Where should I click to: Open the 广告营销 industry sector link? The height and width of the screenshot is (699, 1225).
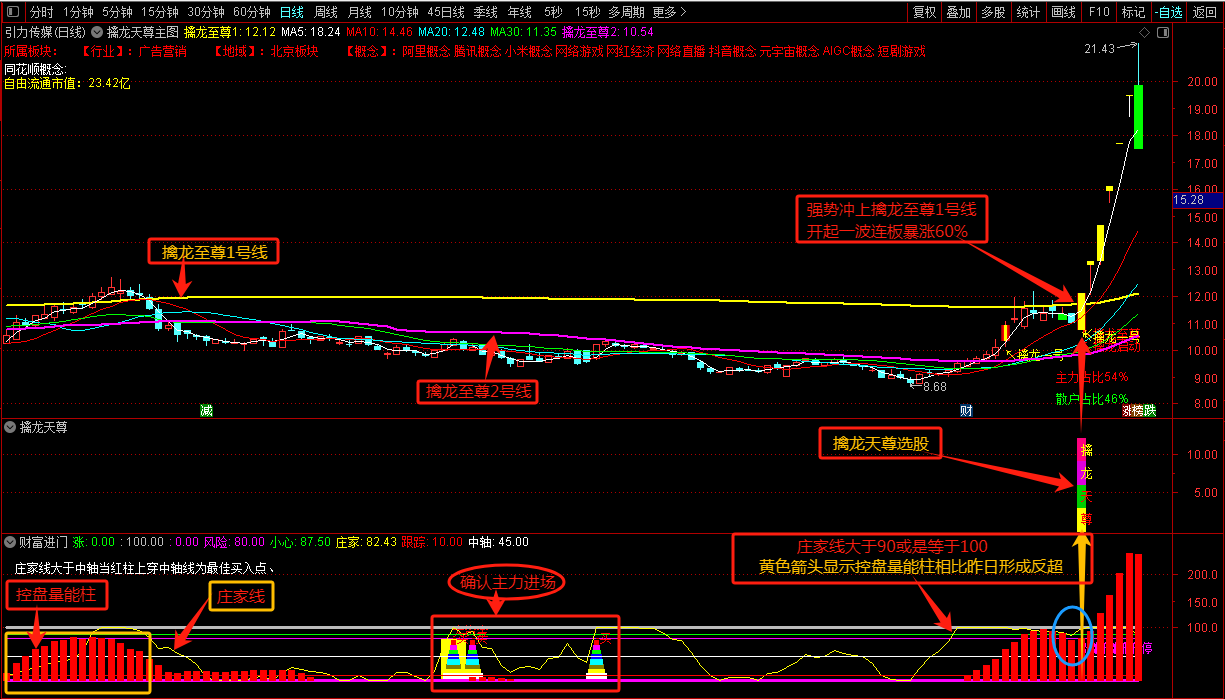pos(162,51)
